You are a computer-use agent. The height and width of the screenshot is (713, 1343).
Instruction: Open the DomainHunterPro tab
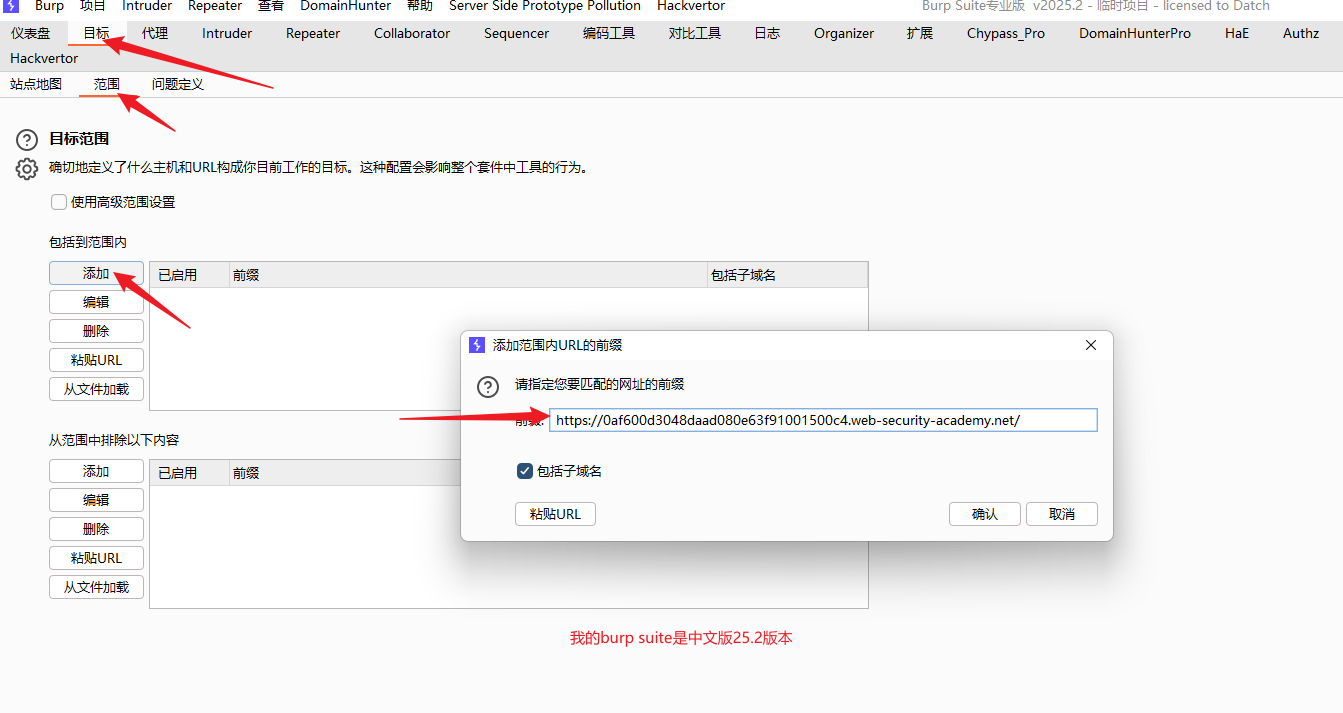click(1135, 33)
